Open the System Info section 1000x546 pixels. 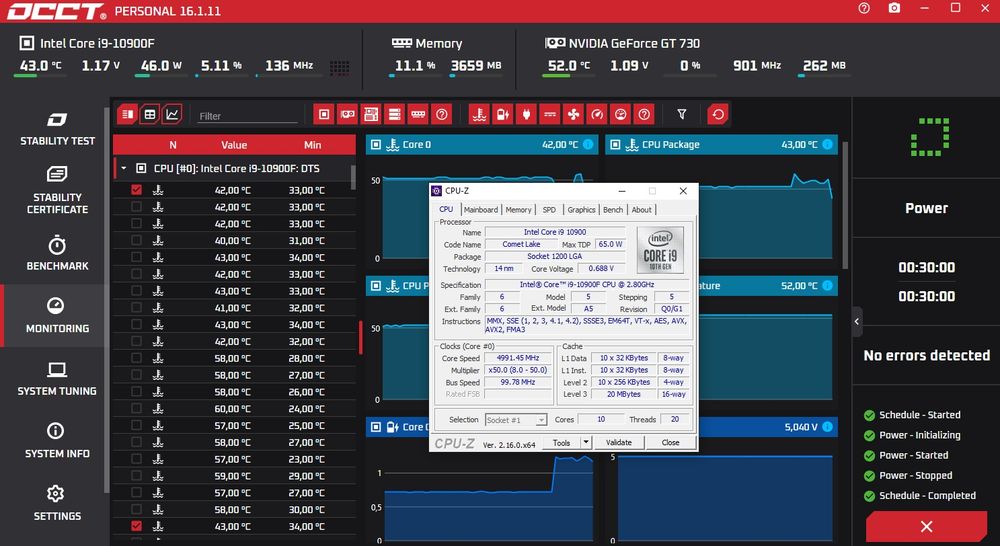click(x=57, y=441)
